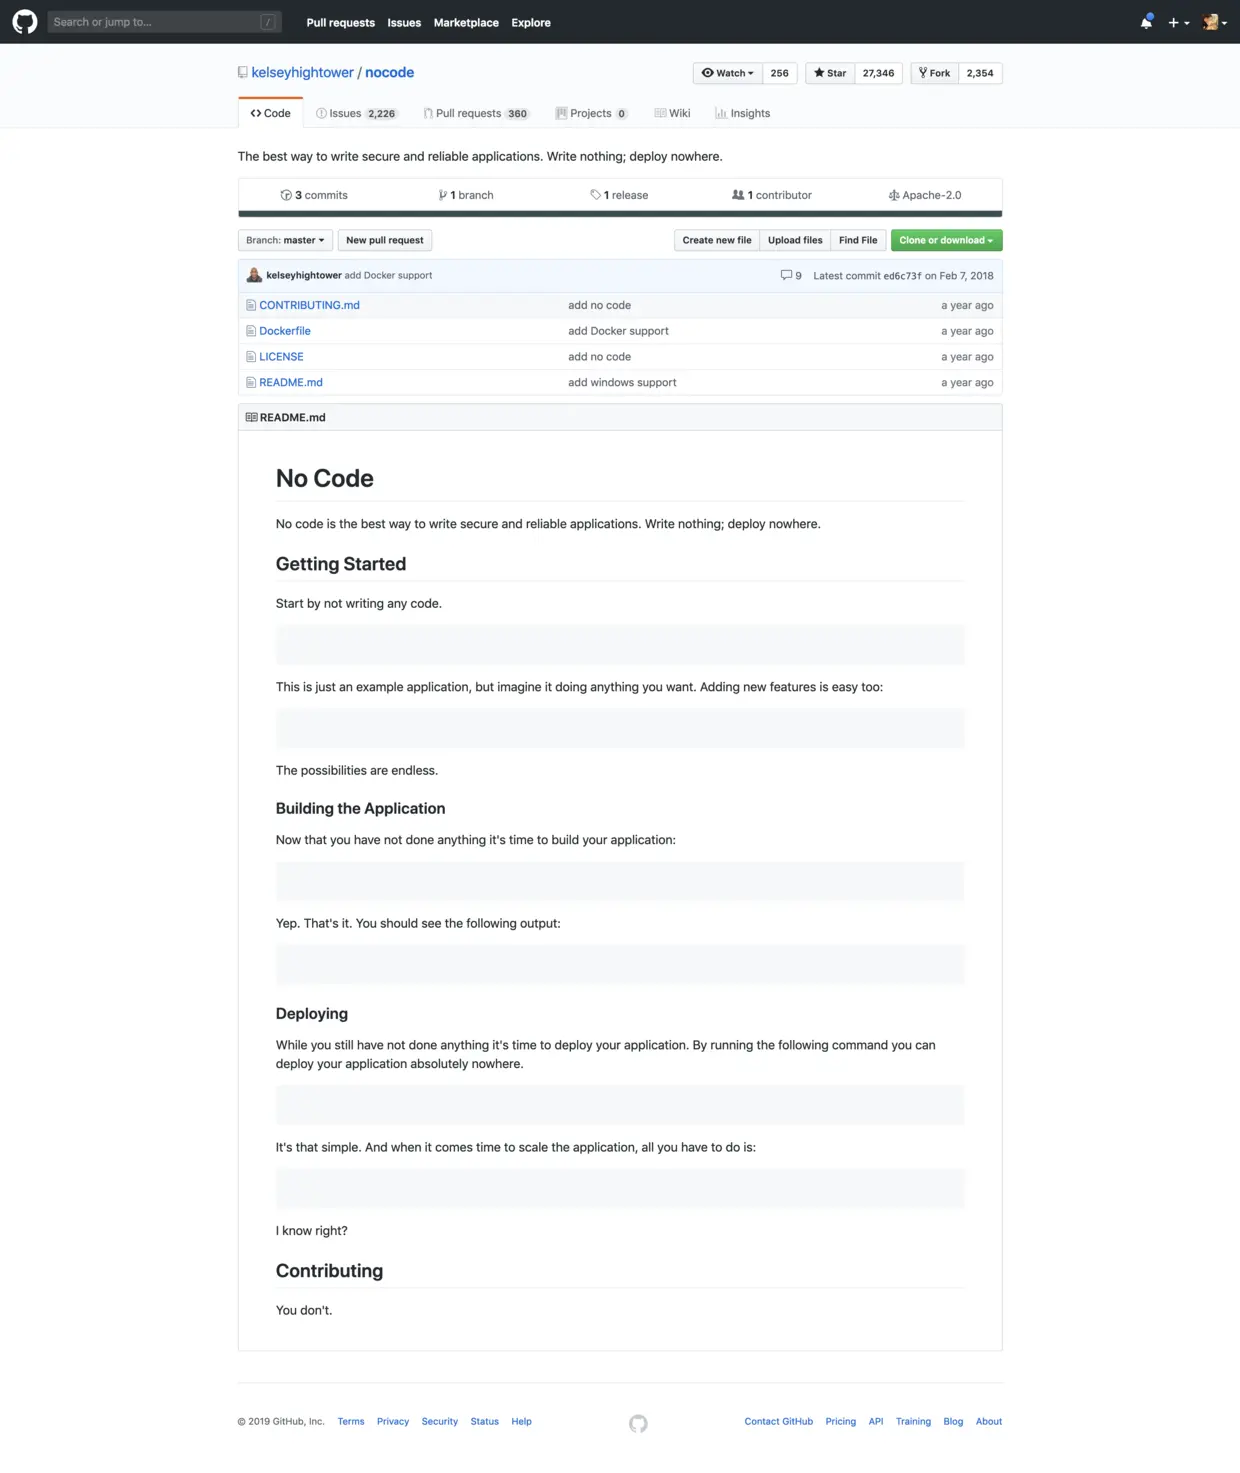The height and width of the screenshot is (1473, 1240).
Task: Open Issues in top navigation
Action: click(x=404, y=22)
